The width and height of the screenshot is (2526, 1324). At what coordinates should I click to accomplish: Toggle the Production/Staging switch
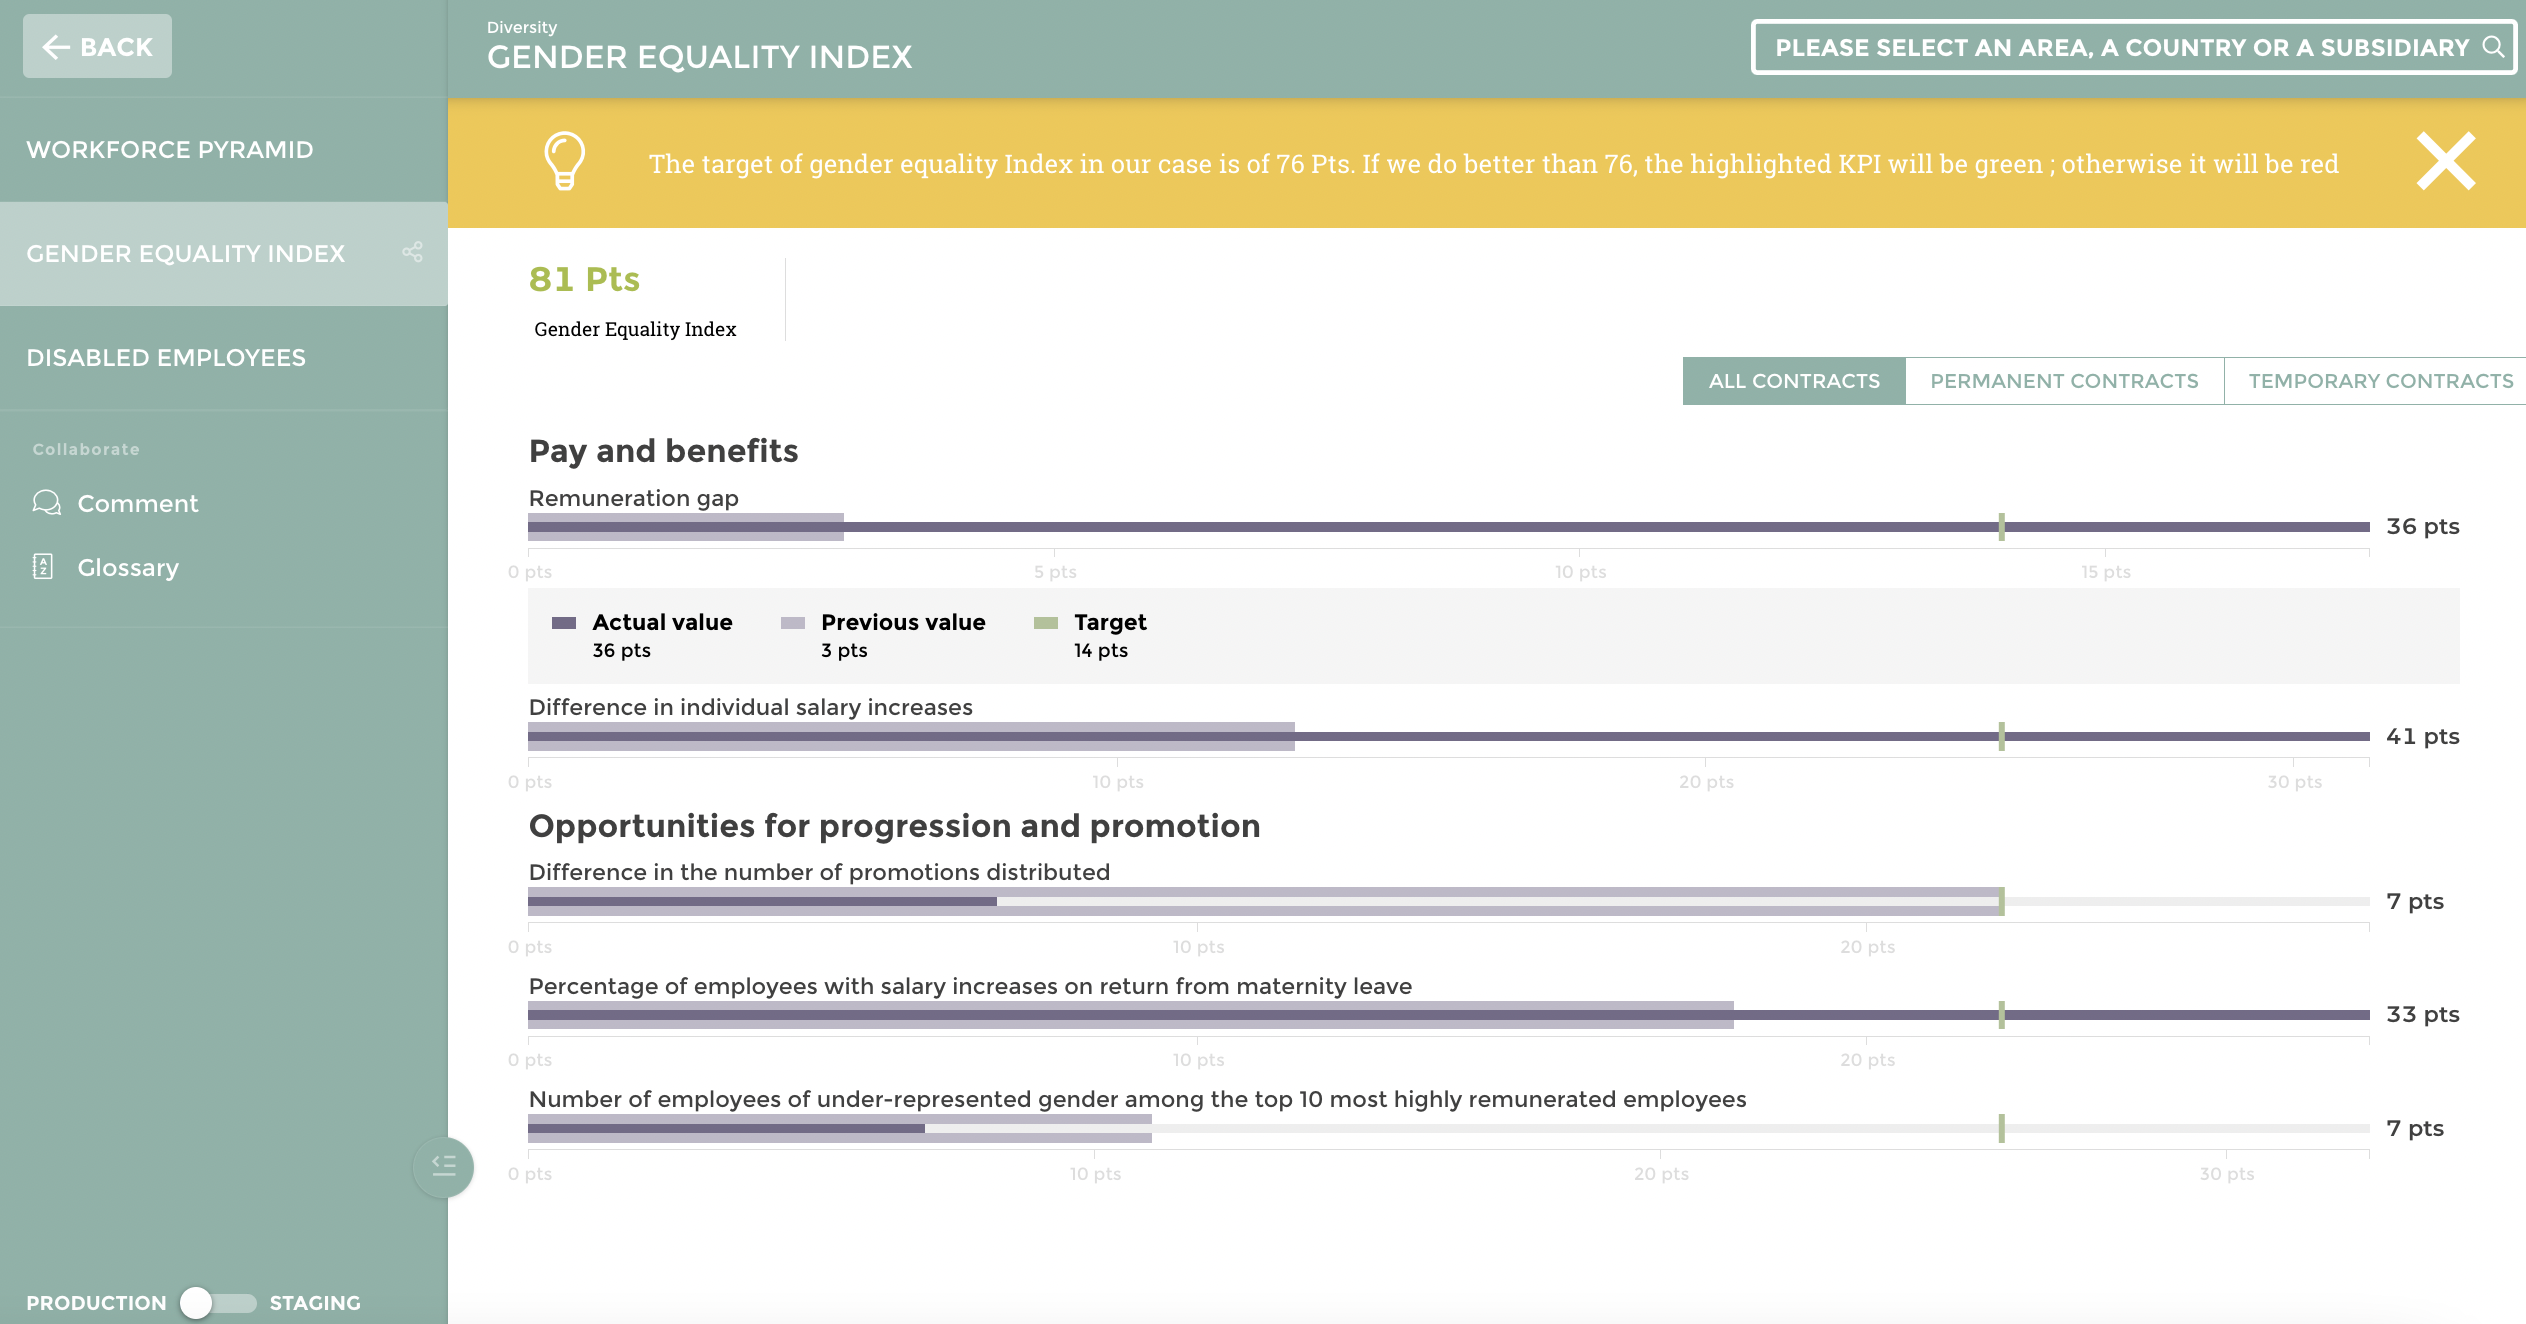point(218,1302)
